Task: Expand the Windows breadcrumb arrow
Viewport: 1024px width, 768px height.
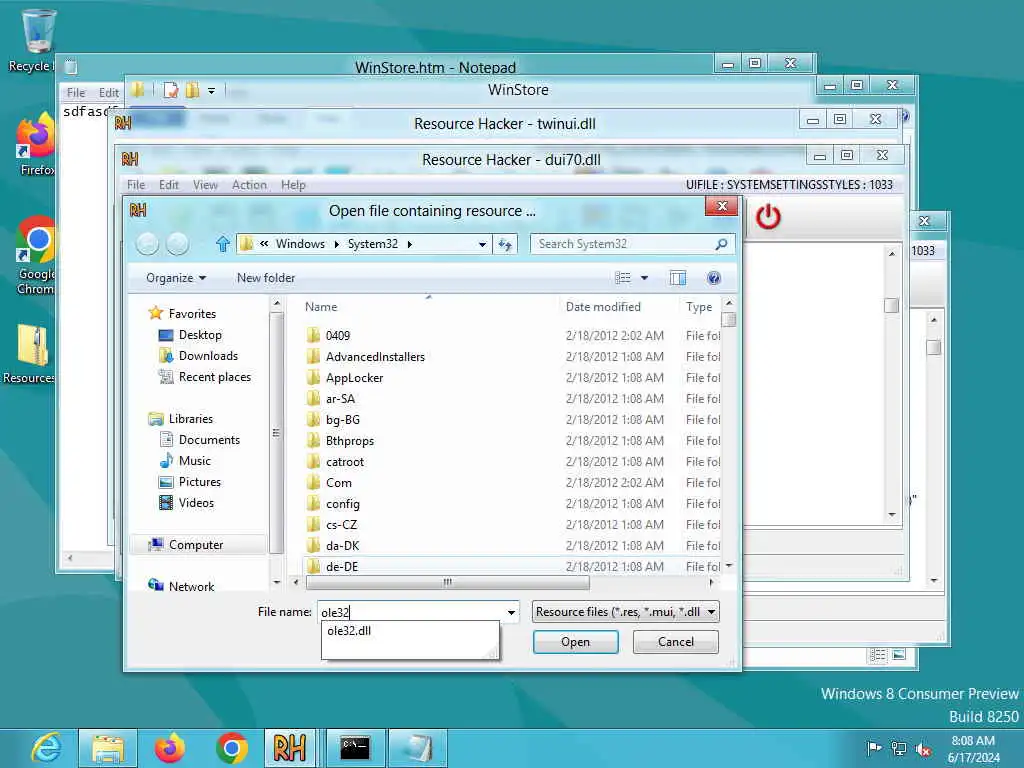Action: (x=336, y=244)
